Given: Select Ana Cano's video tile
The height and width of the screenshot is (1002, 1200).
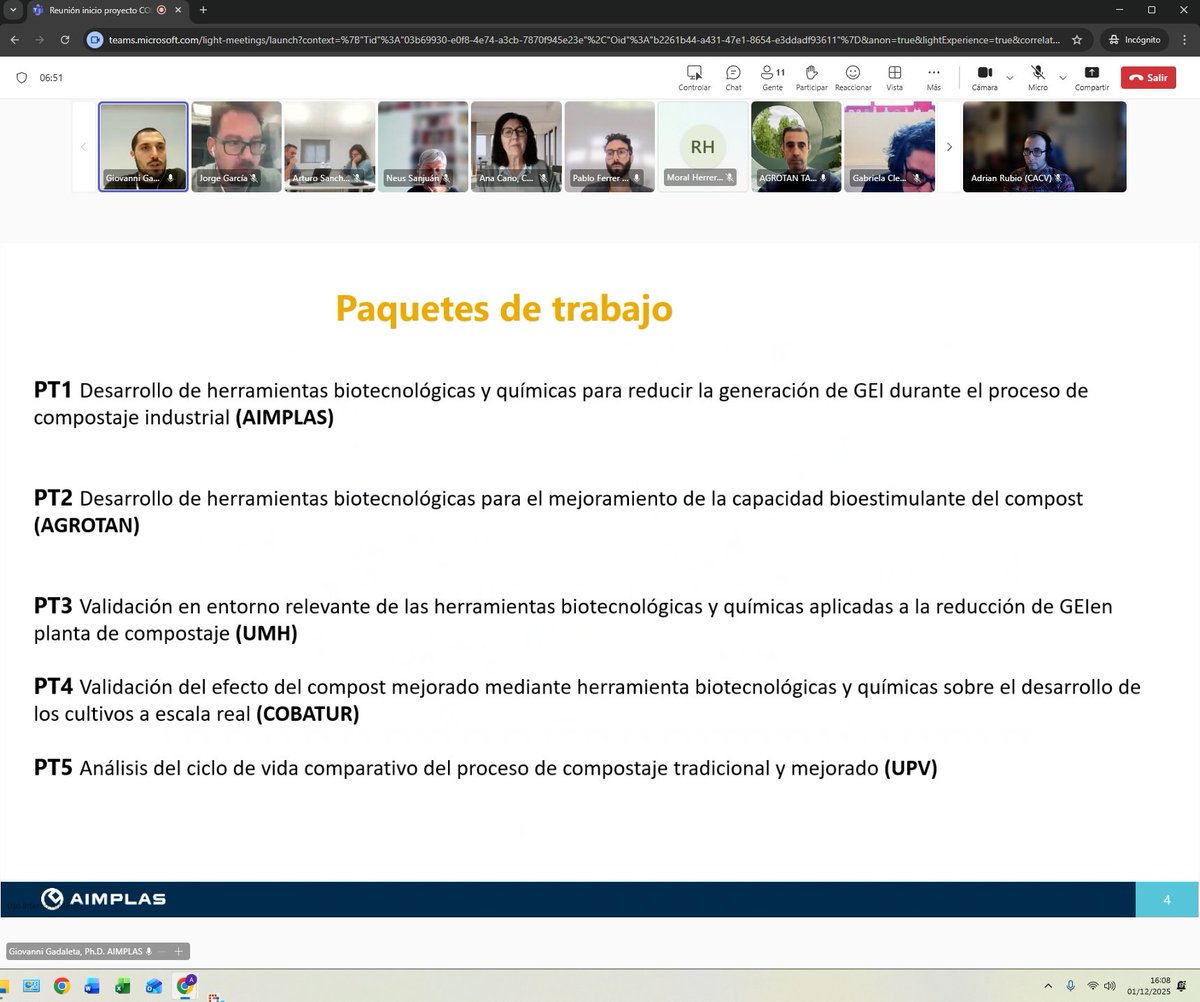Looking at the screenshot, I should 516,147.
